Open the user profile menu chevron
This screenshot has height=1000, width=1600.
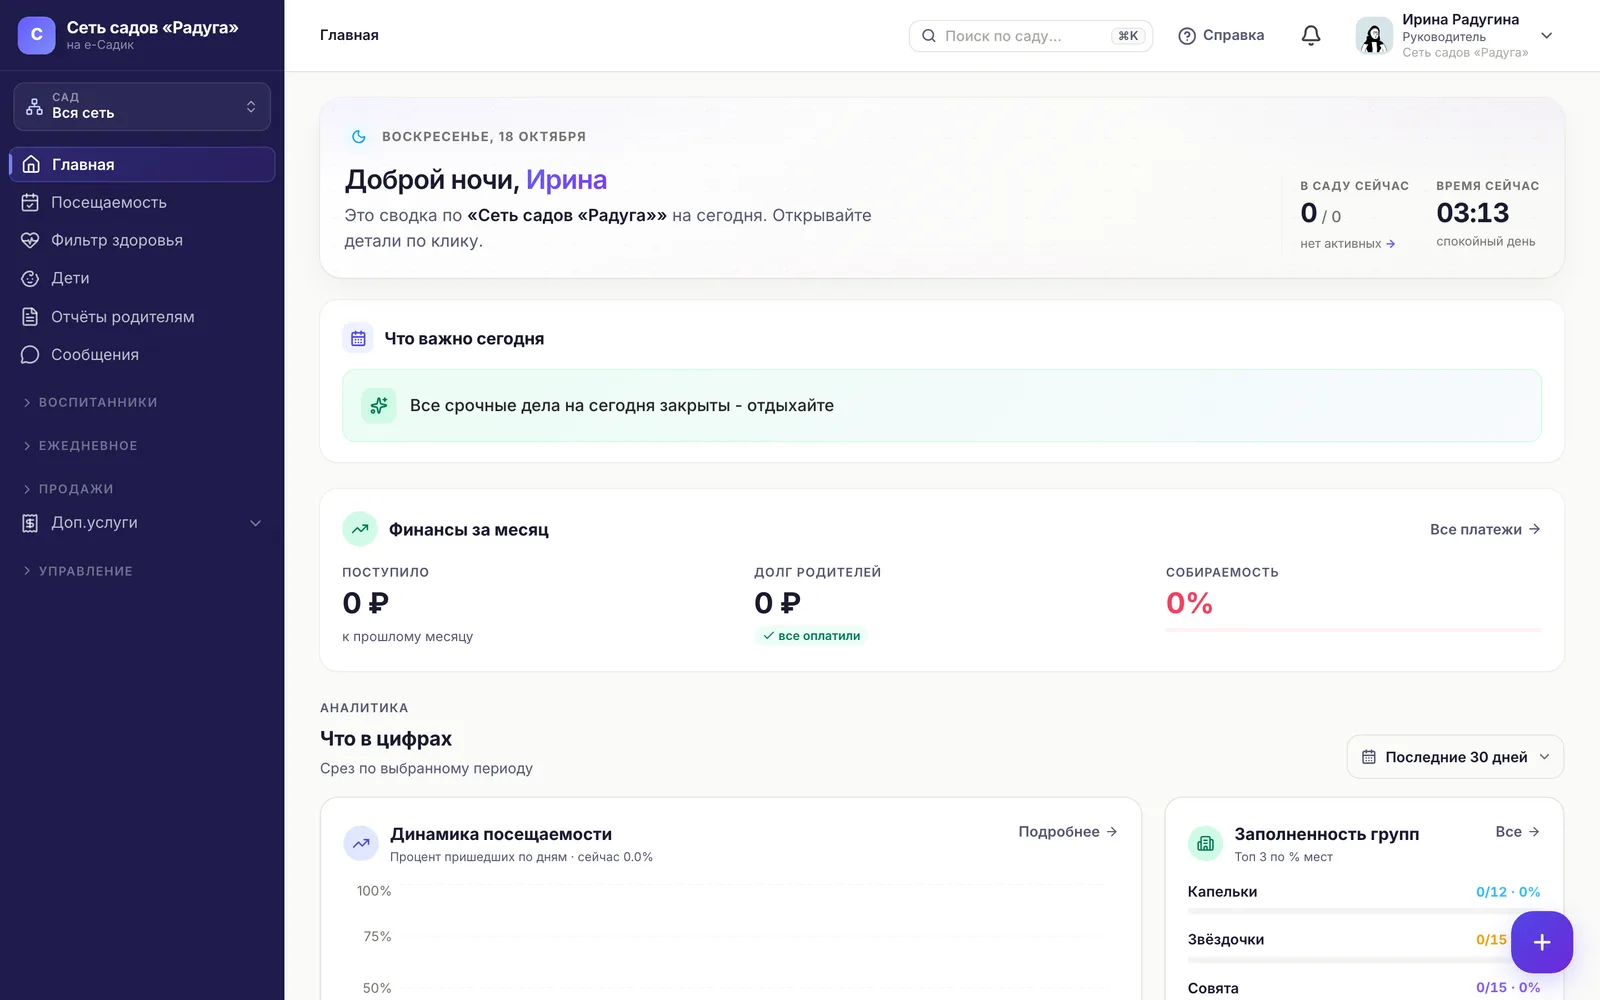pyautogui.click(x=1546, y=36)
